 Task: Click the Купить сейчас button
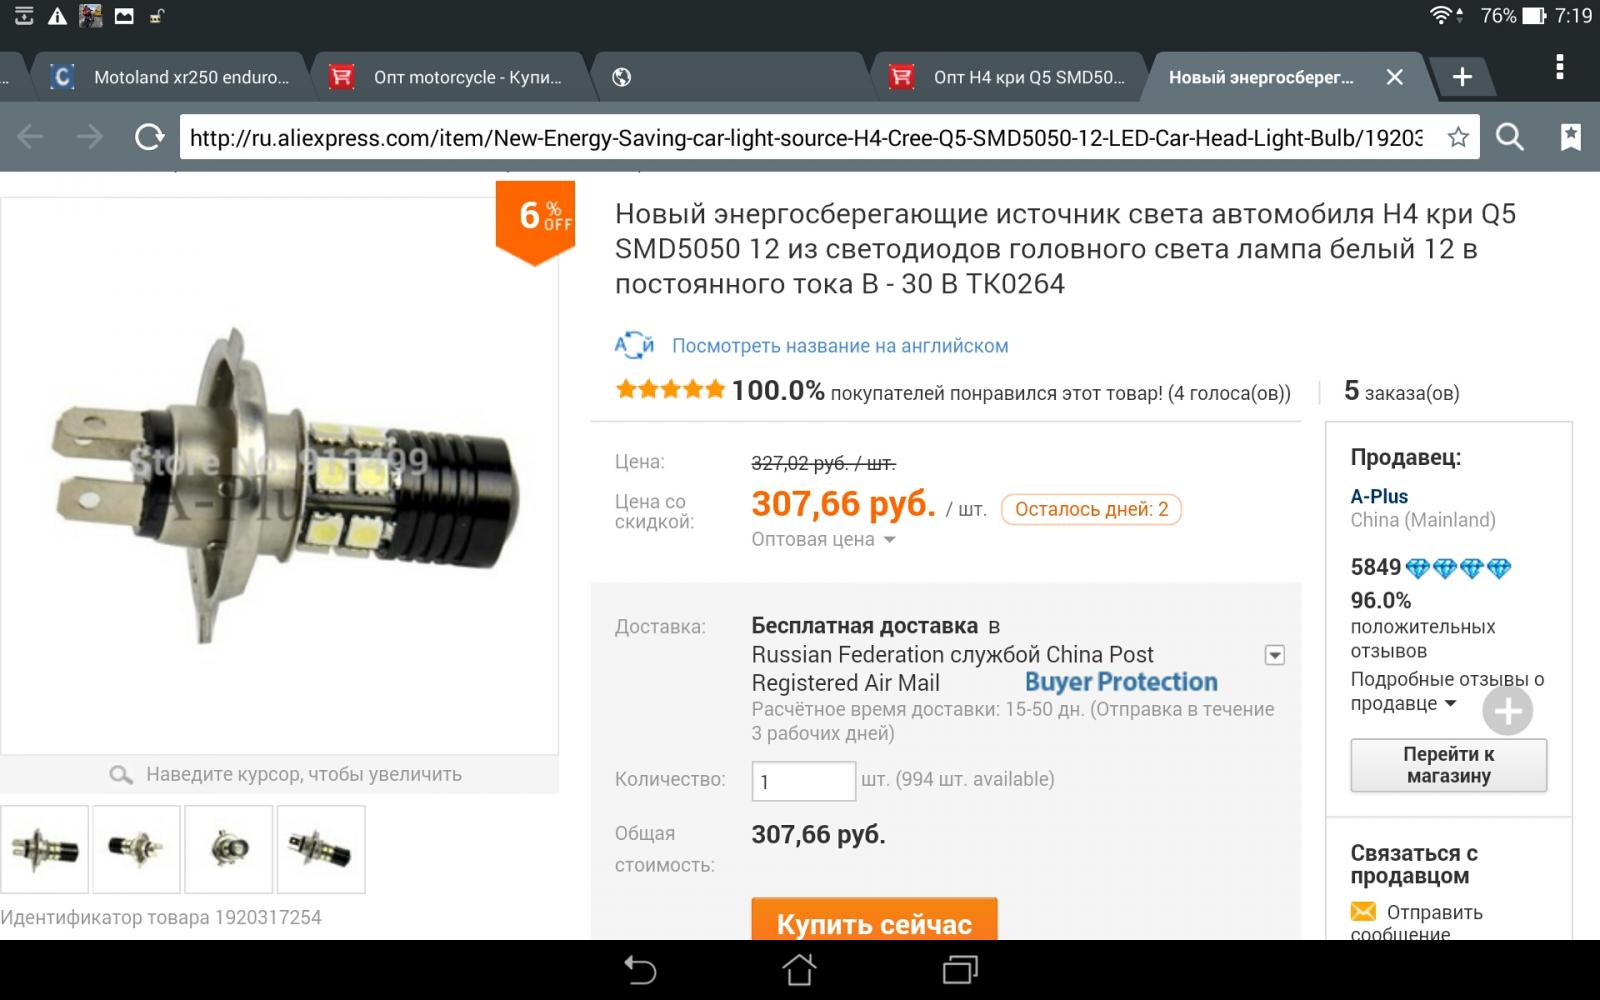tap(874, 921)
